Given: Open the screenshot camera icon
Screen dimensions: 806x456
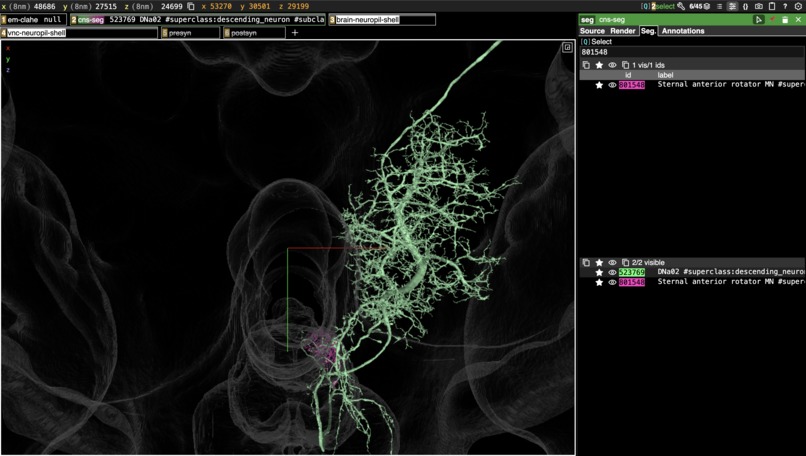Looking at the screenshot, I should pyautogui.click(x=759, y=6).
